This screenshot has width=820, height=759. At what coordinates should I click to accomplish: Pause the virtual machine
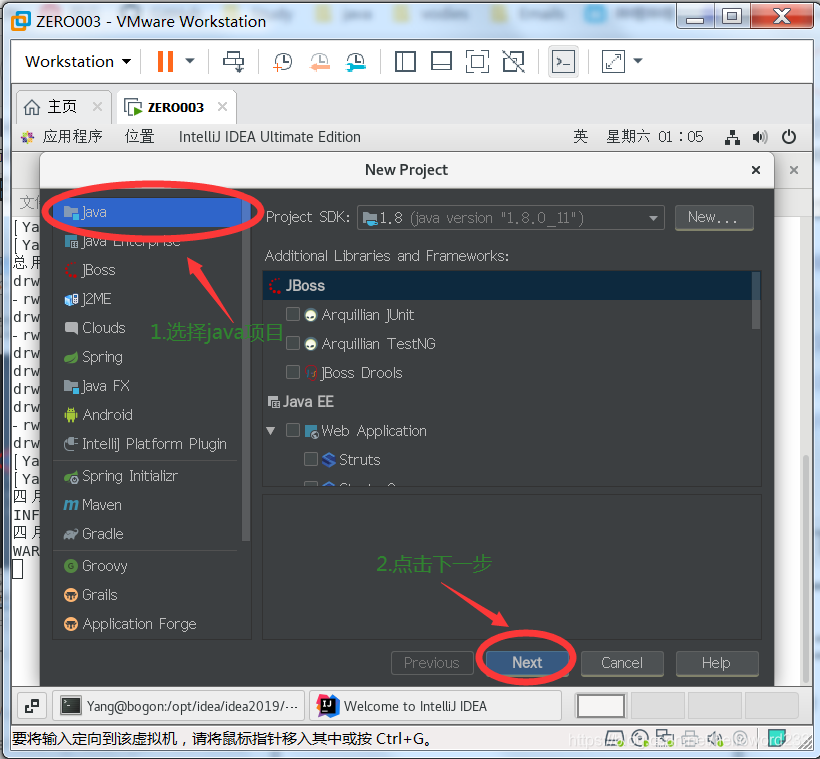165,61
